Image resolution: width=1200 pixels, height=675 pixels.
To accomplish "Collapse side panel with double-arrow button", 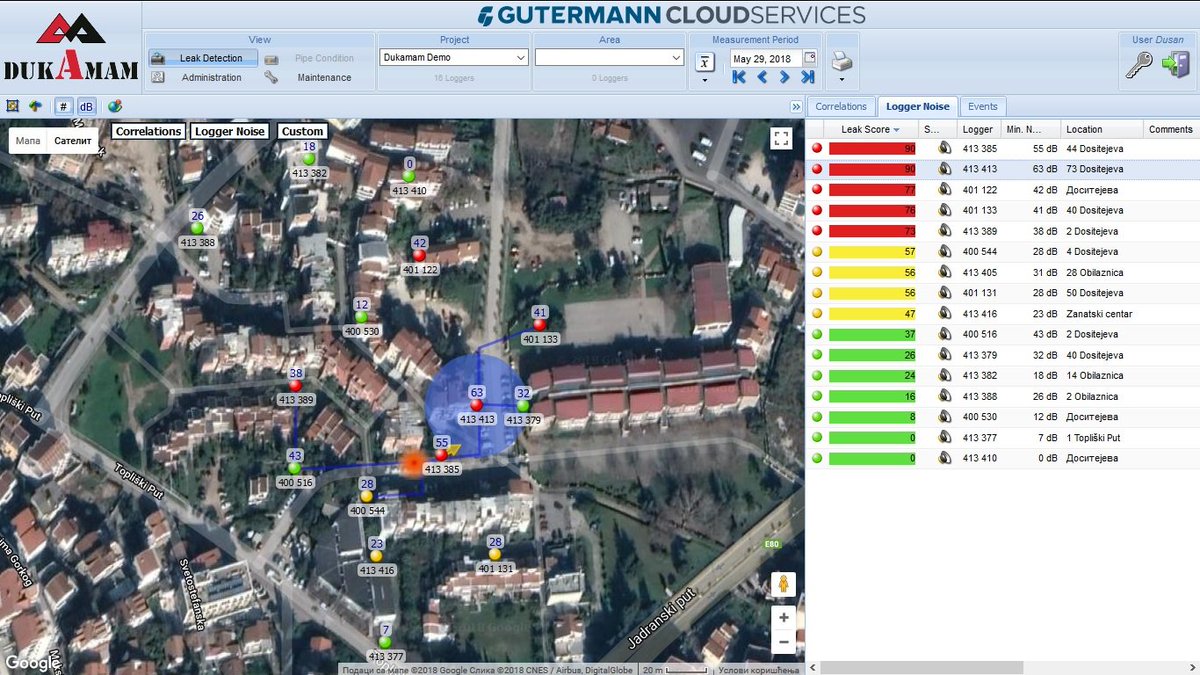I will (796, 106).
